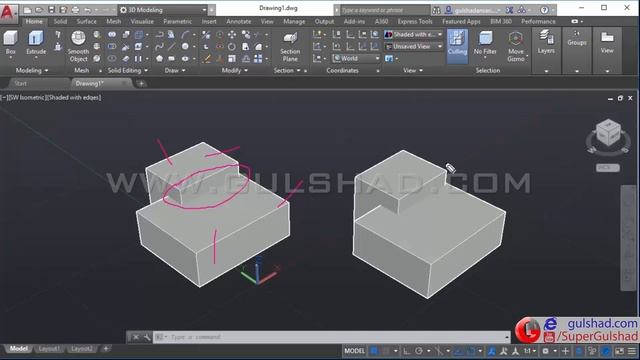Screen dimensions: 640x360
Task: Toggle the grid display in status bar
Action: click(x=374, y=351)
